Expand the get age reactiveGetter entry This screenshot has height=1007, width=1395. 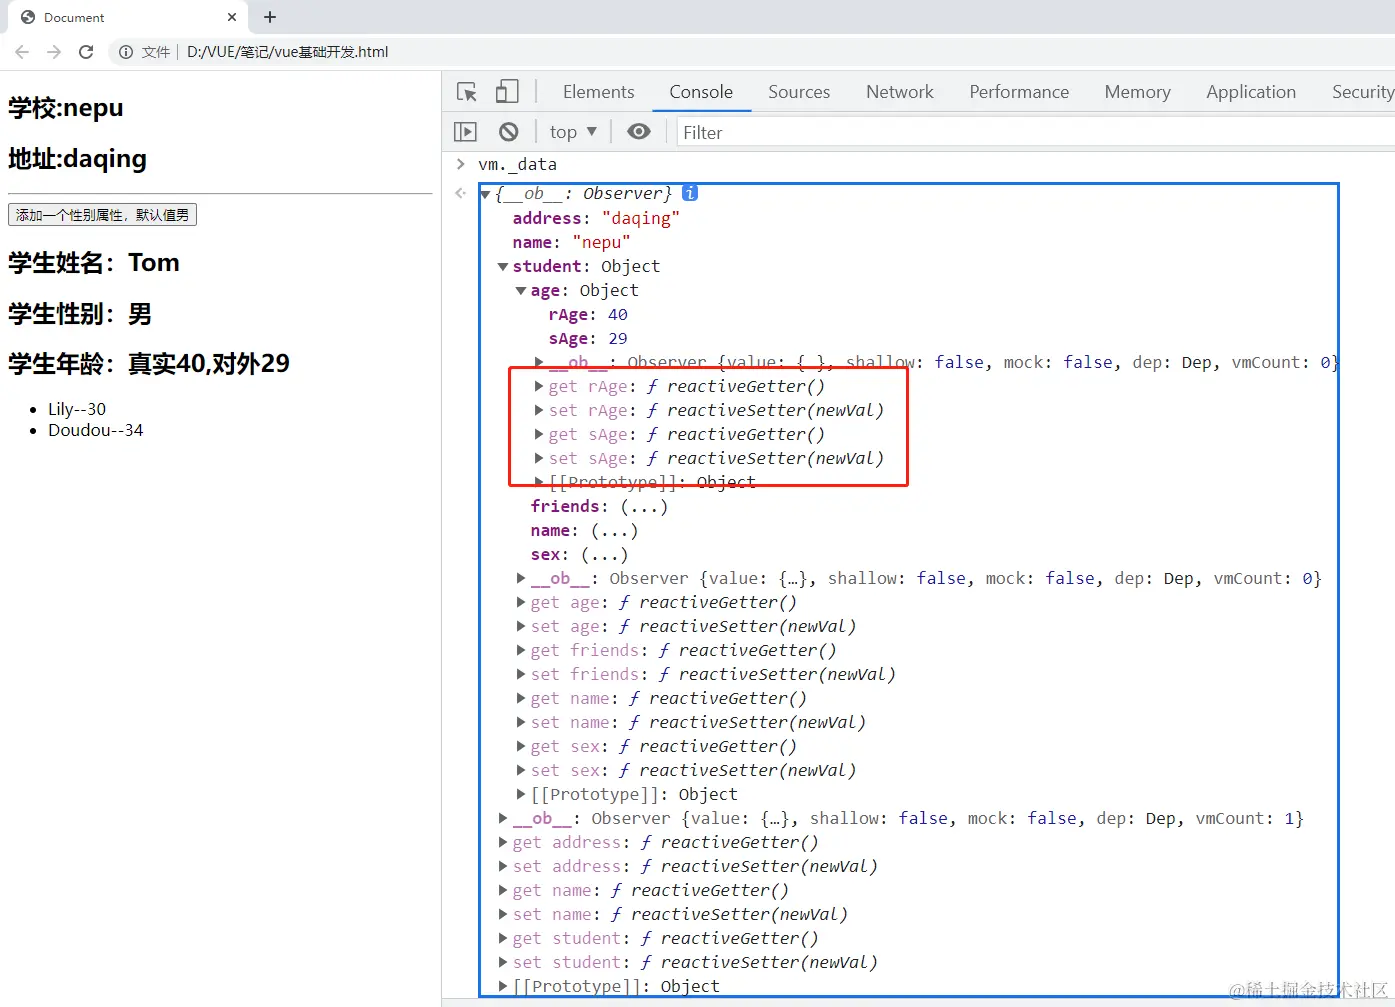[521, 602]
